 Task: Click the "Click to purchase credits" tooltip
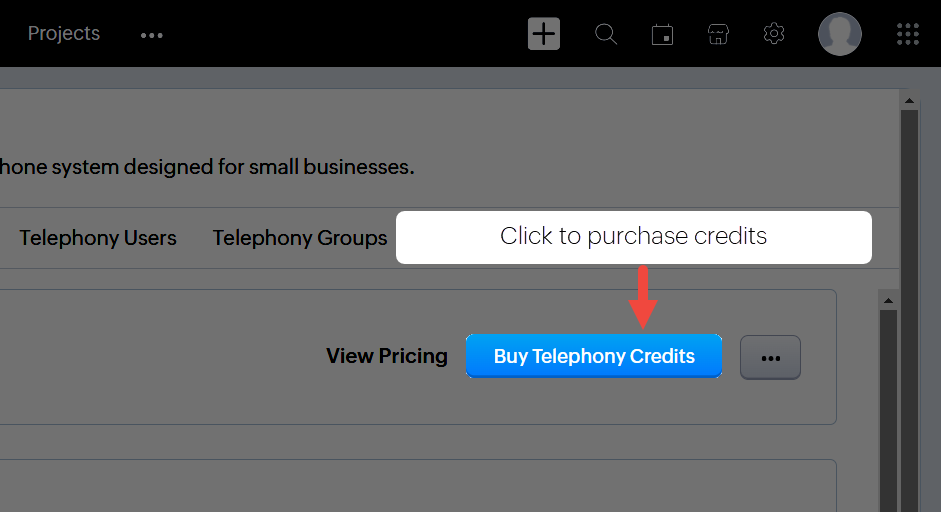(x=633, y=237)
